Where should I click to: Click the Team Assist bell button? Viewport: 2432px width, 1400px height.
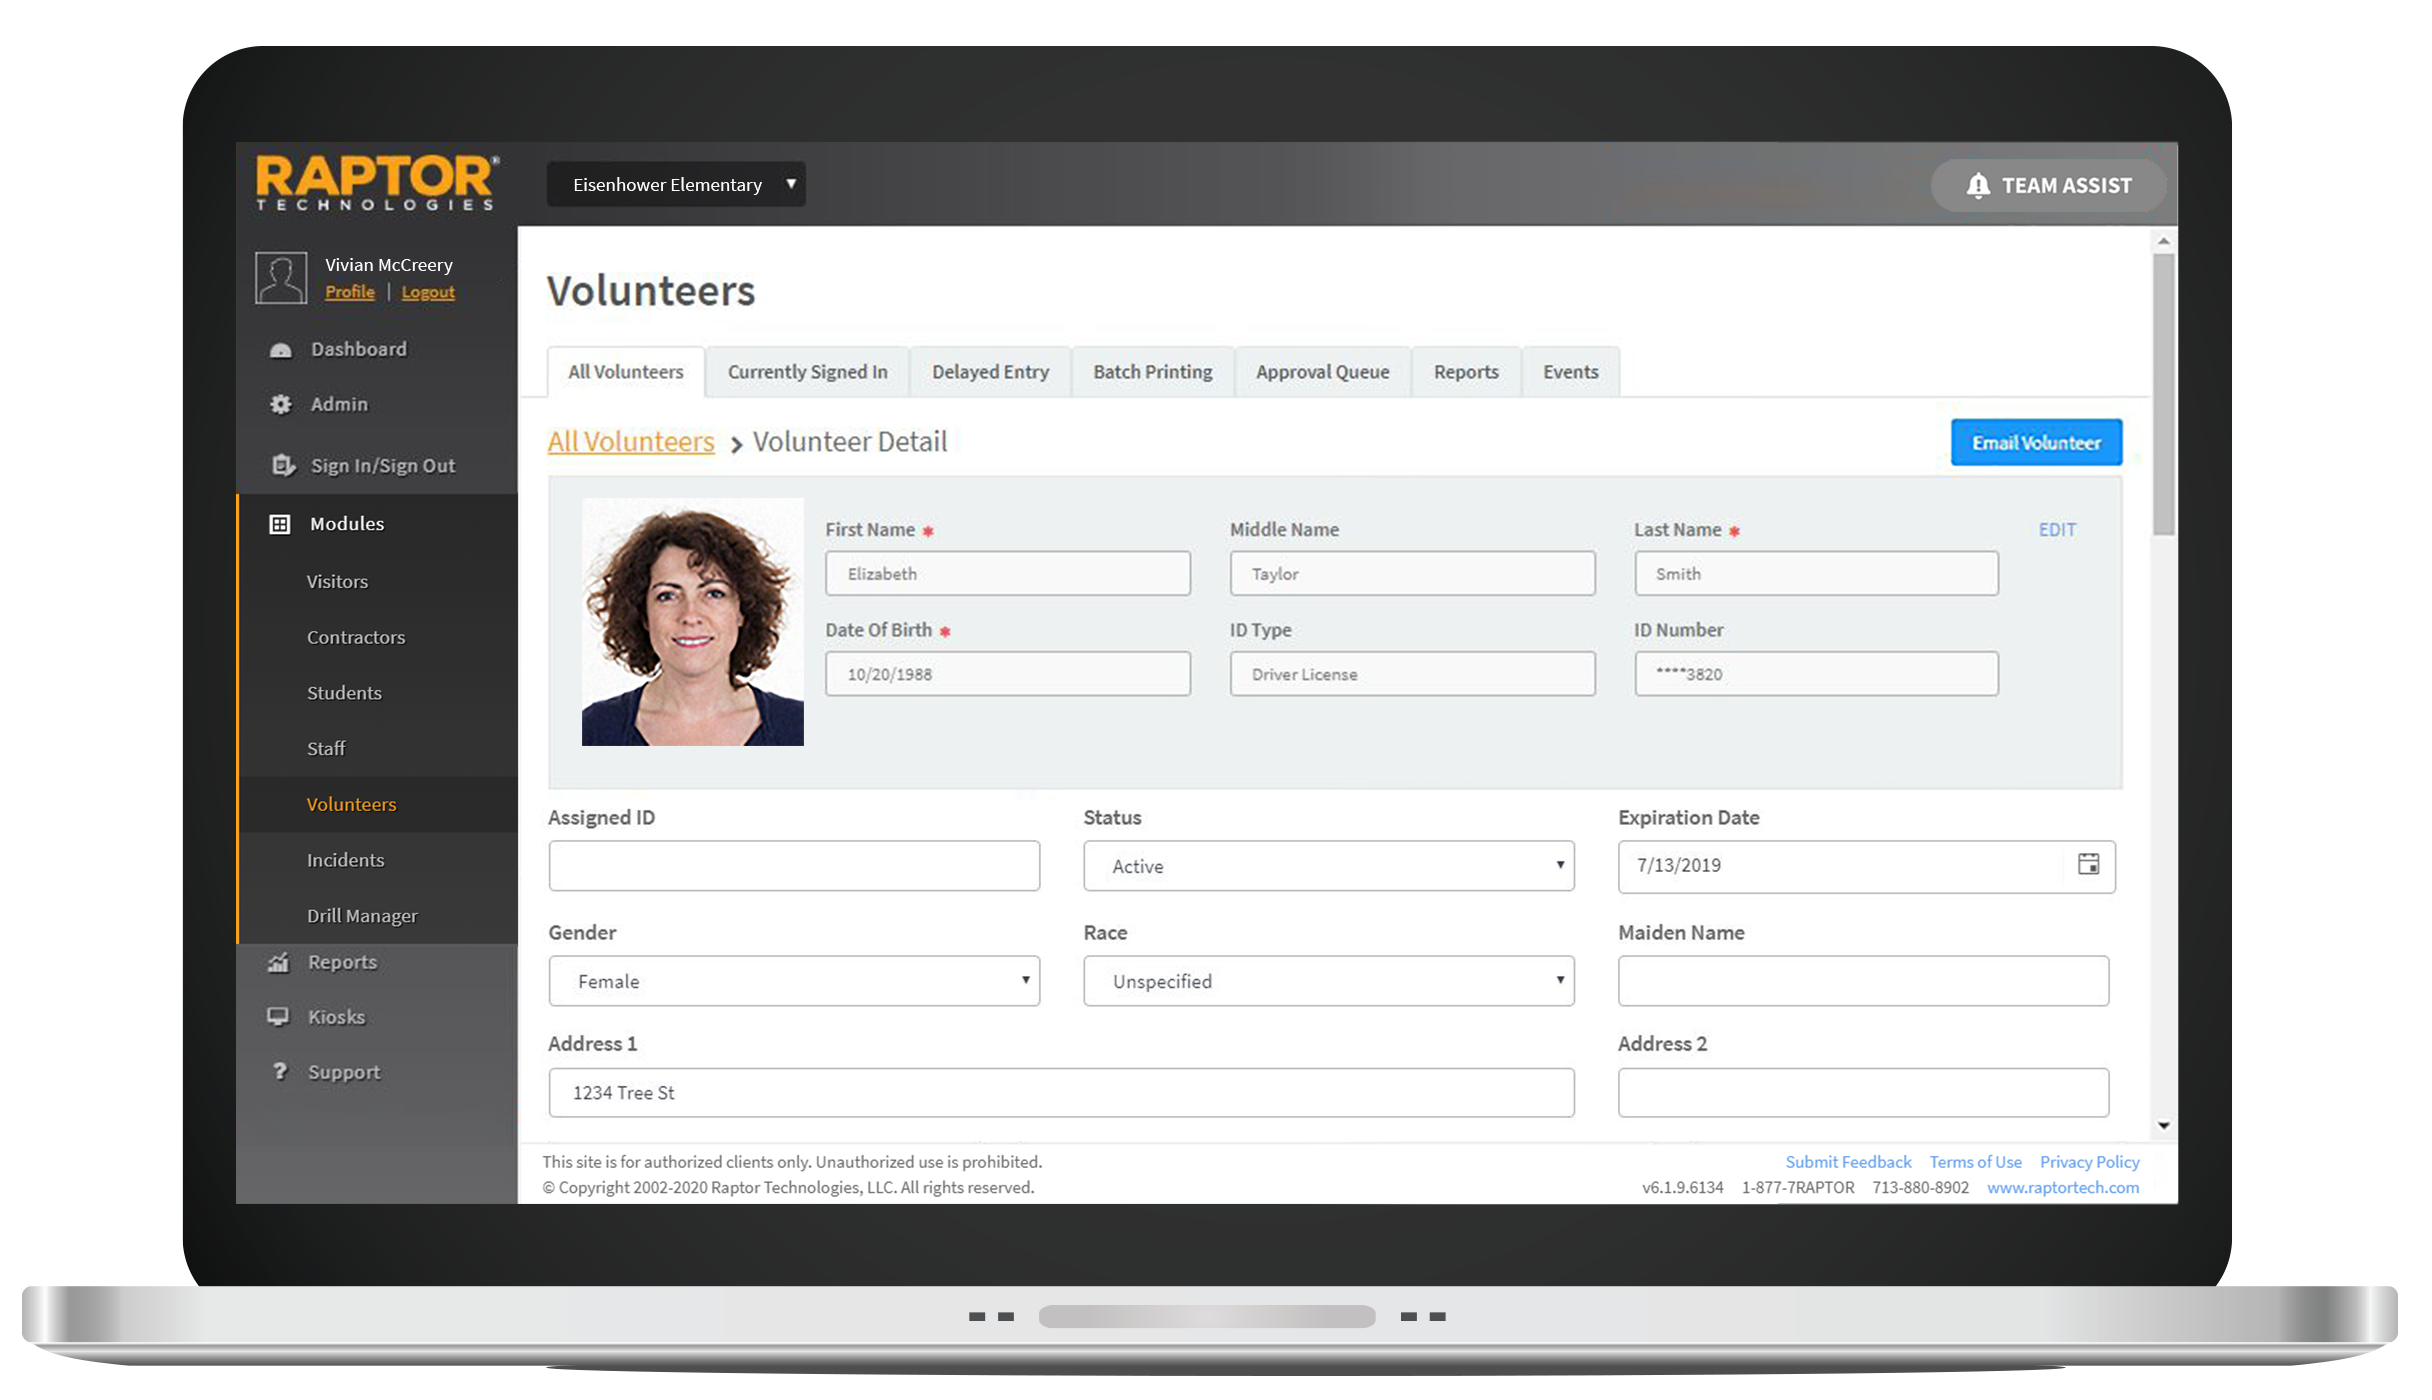click(x=2048, y=185)
